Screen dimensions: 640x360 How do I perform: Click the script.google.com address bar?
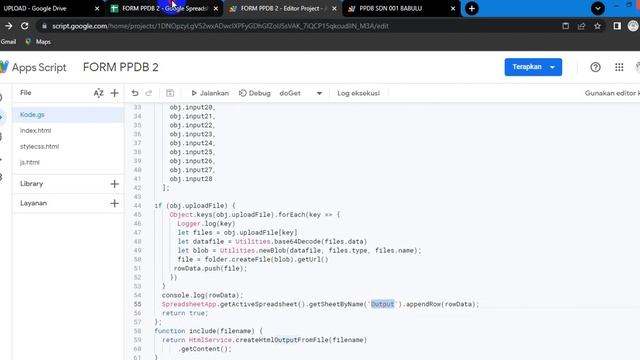pos(220,26)
